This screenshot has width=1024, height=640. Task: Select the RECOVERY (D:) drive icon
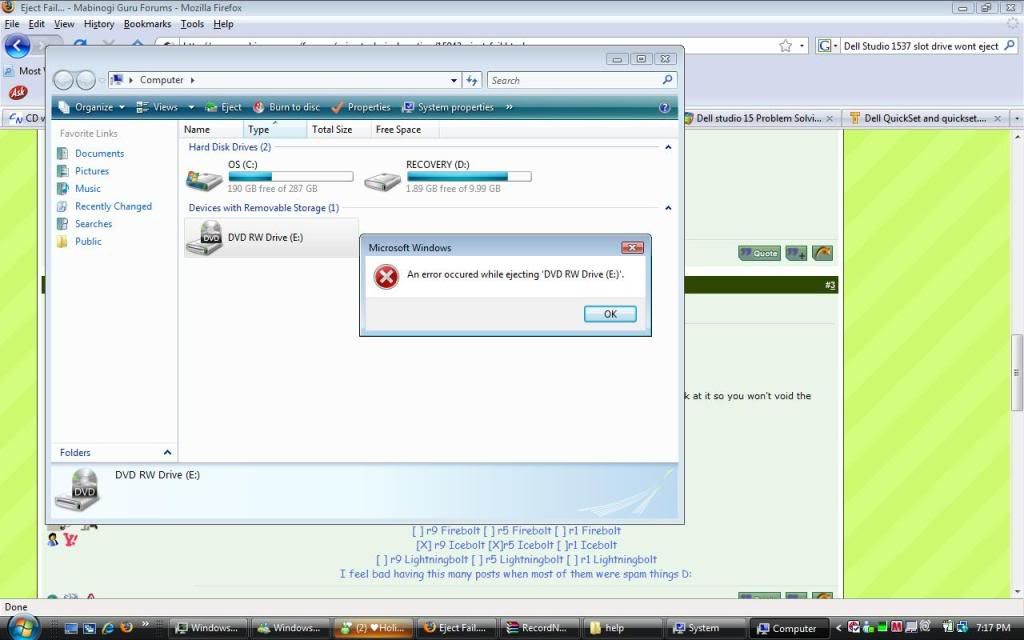[383, 180]
